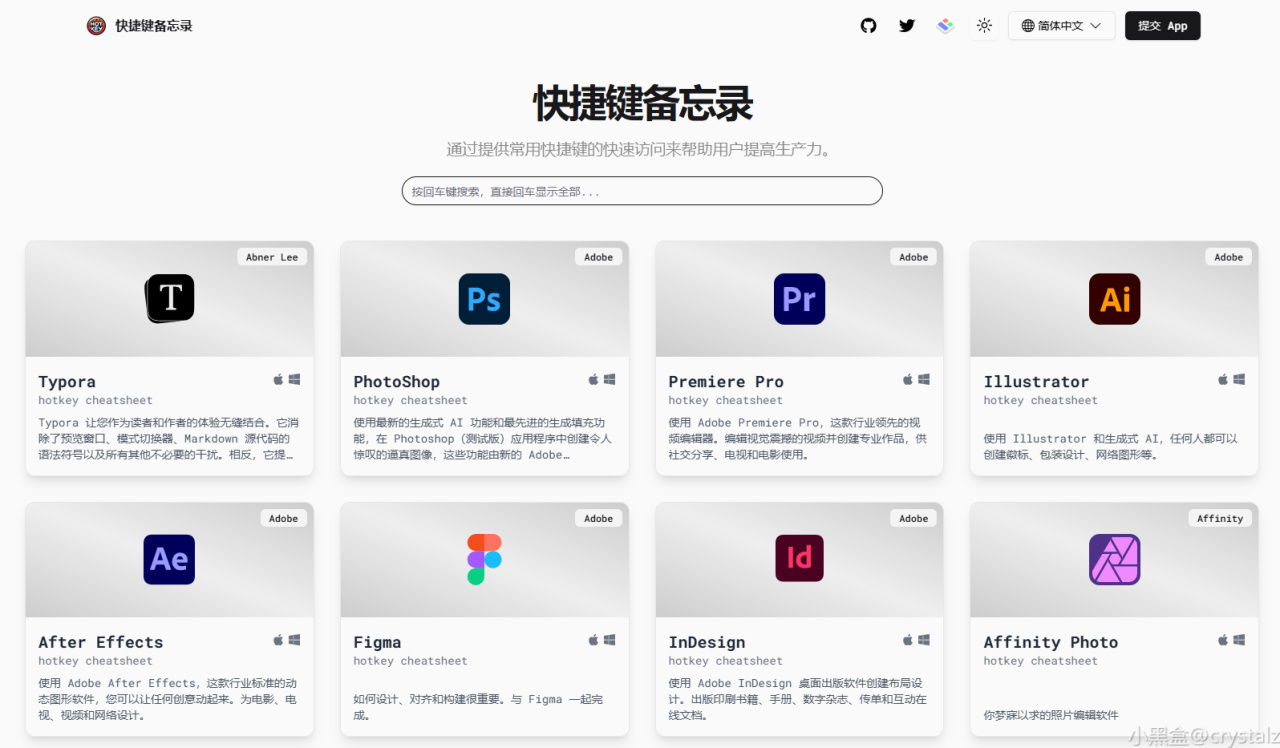This screenshot has width=1280, height=748.
Task: Click the Windows icon on Premiere Pro card
Action: 924,380
